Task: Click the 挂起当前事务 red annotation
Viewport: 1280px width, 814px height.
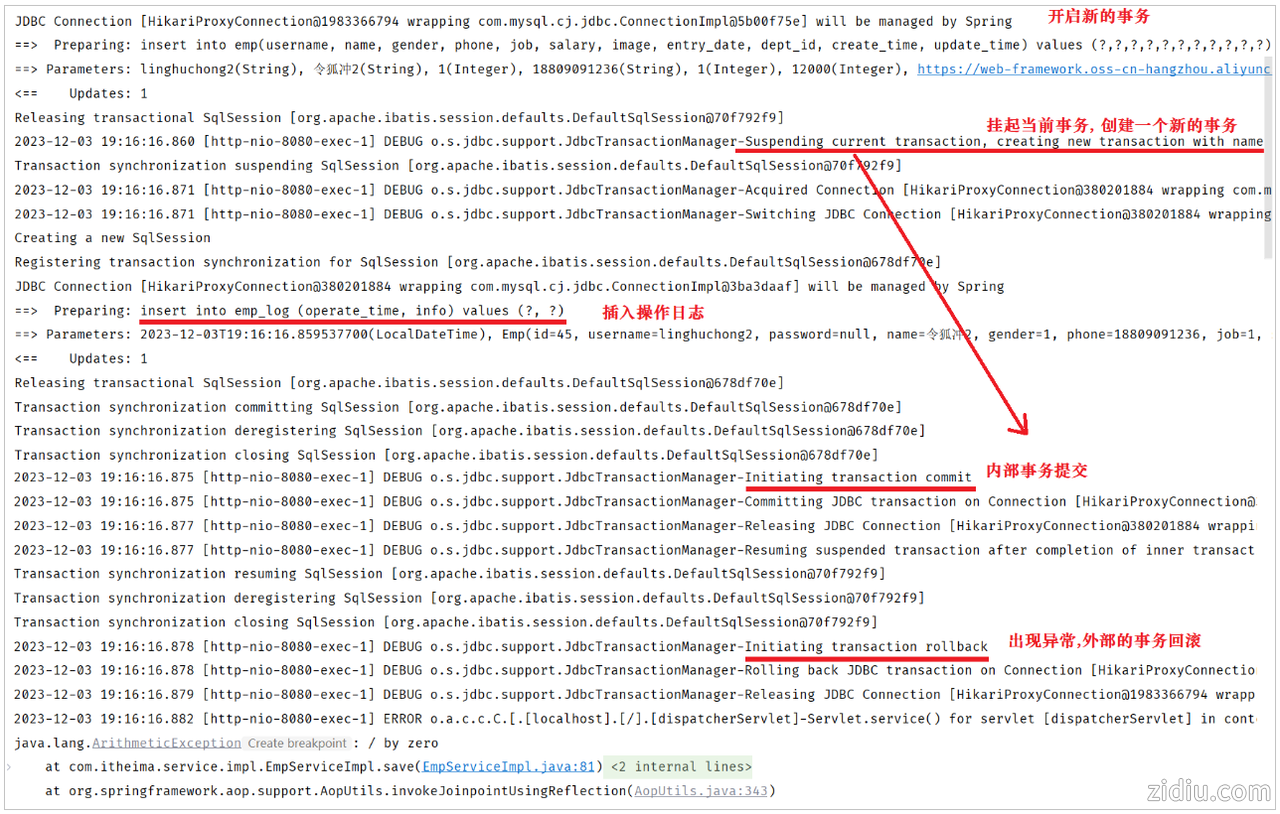Action: pos(1112,125)
